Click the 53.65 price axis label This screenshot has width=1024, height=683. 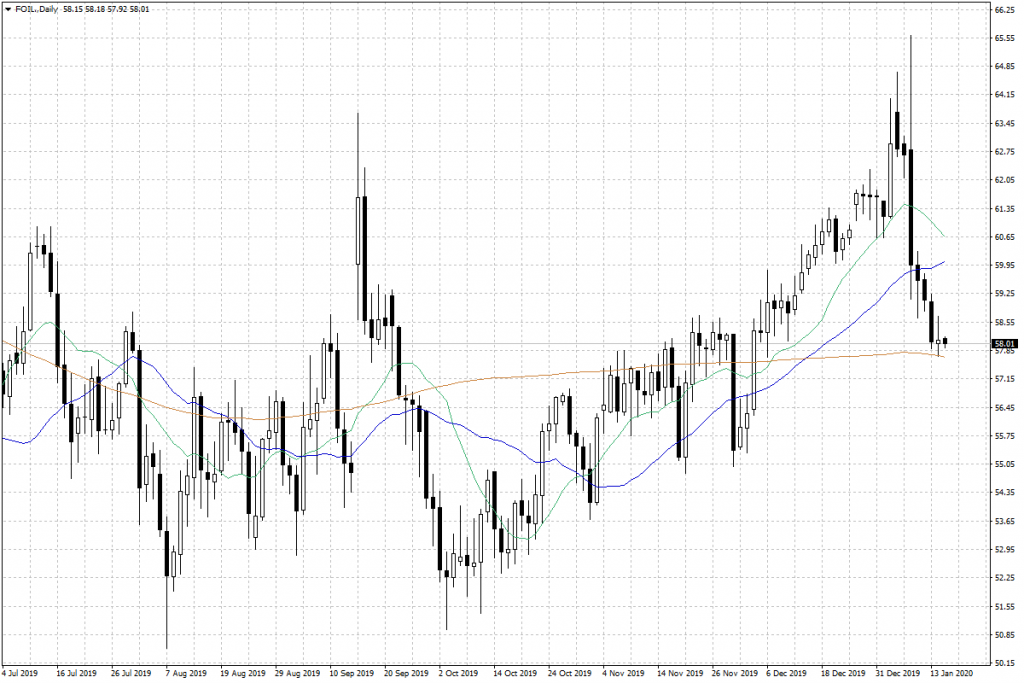click(x=1004, y=522)
